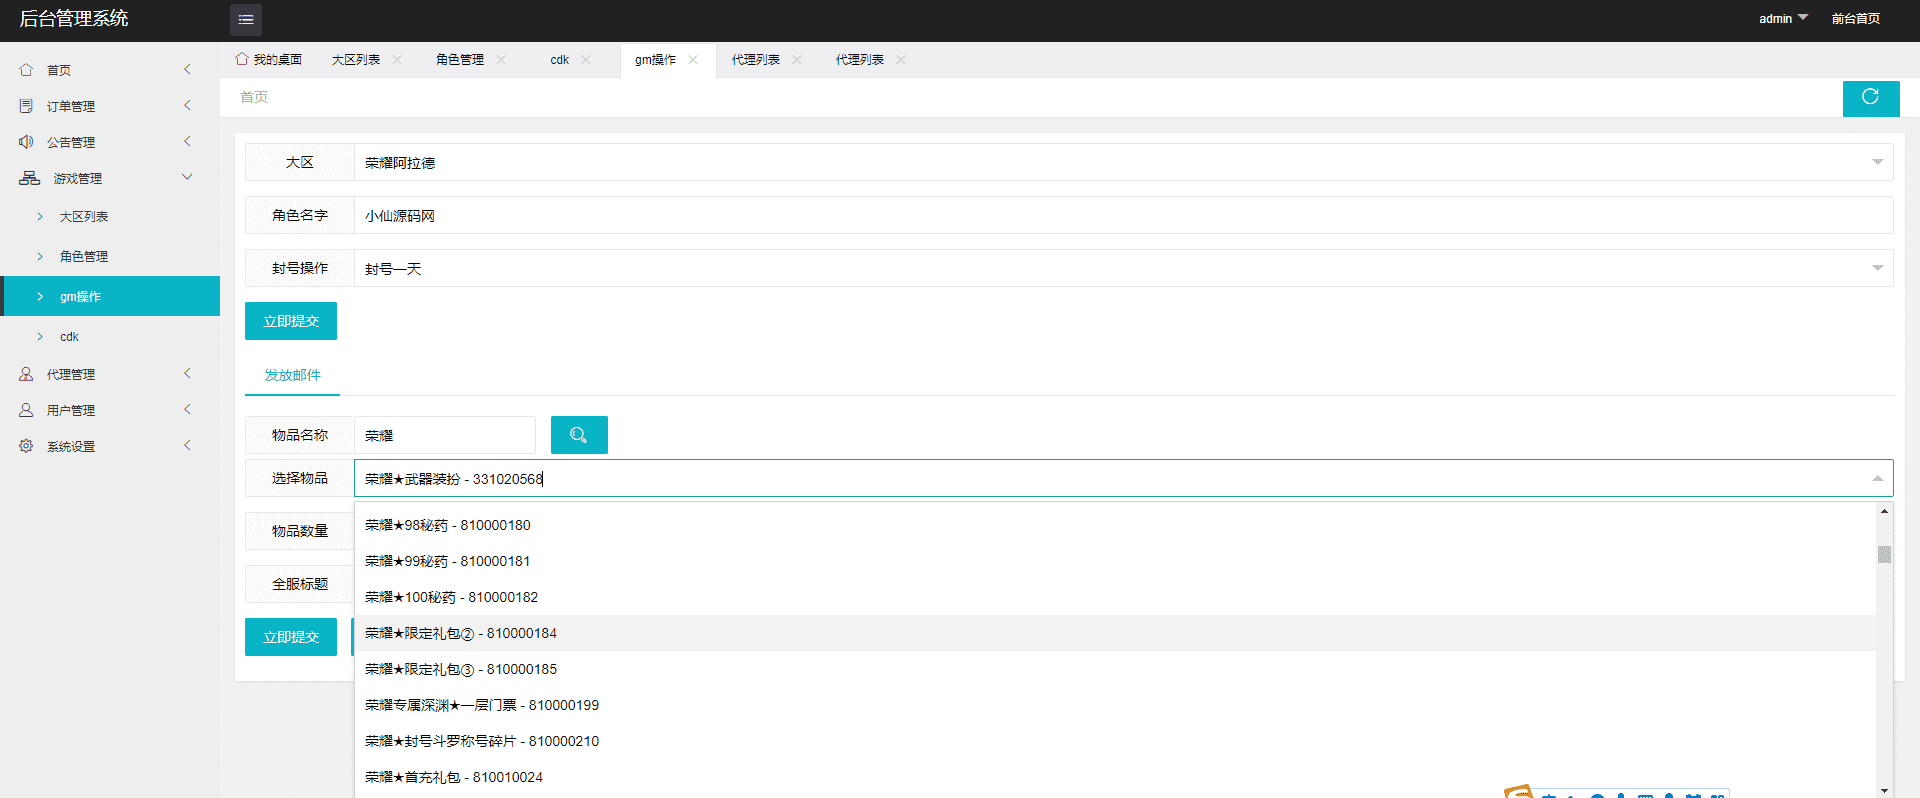Open the admin account dropdown
The height and width of the screenshot is (798, 1920).
(1783, 18)
